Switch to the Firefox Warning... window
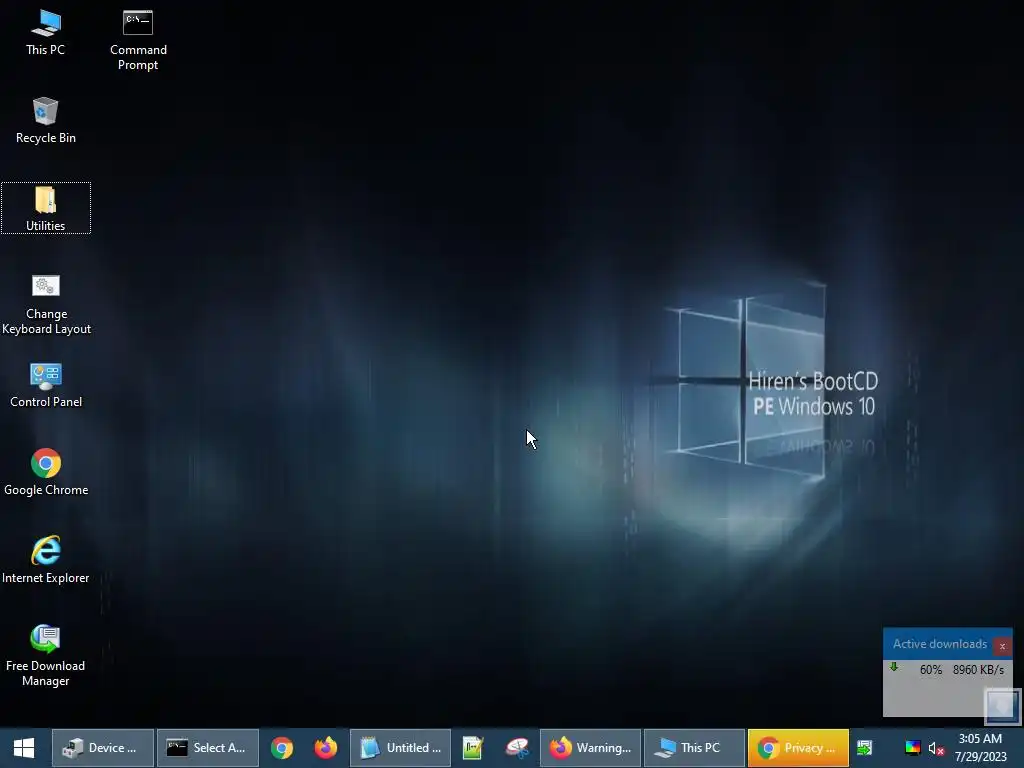 (590, 748)
